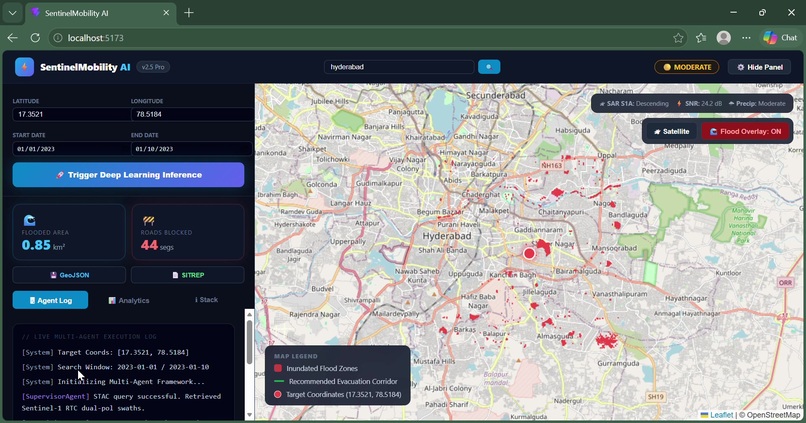Click the SNR 24.2 dB indicator

point(700,103)
